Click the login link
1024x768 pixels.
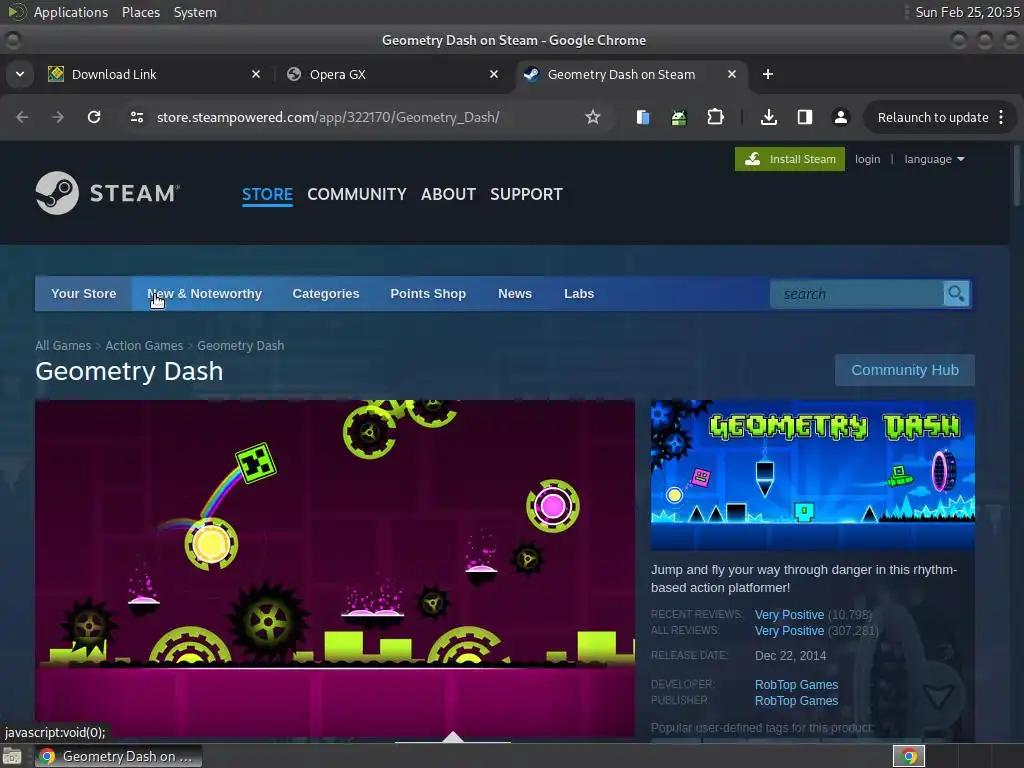tap(867, 159)
